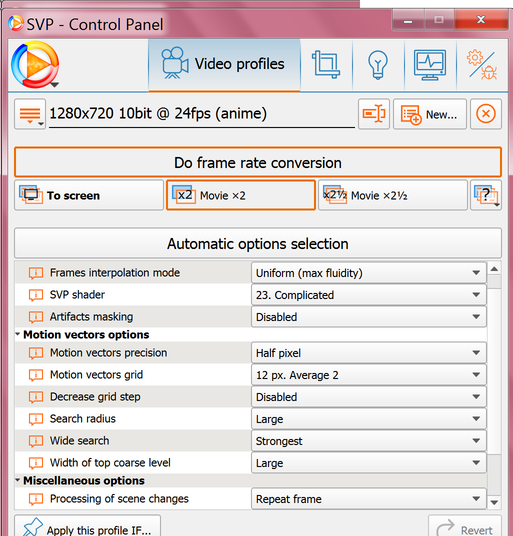Viewport: 513px width, 536px height.
Task: Click the pin icon on Apply this profile
Action: click(x=32, y=527)
